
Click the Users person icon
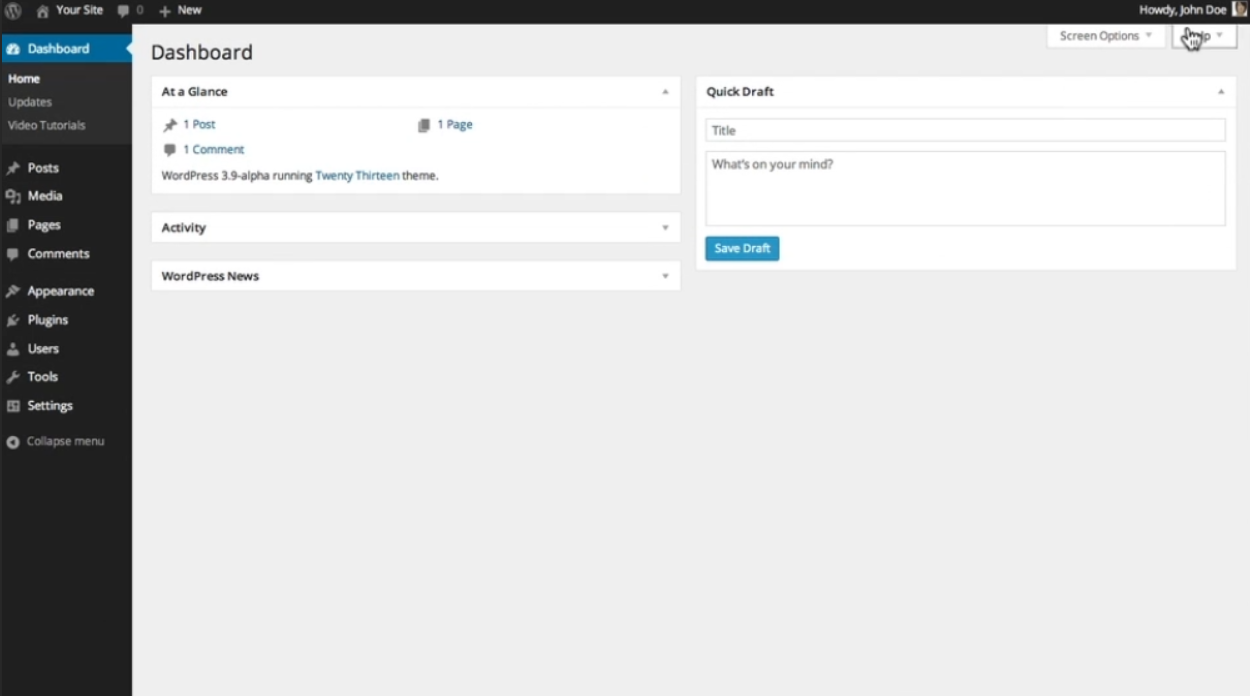[13, 349]
